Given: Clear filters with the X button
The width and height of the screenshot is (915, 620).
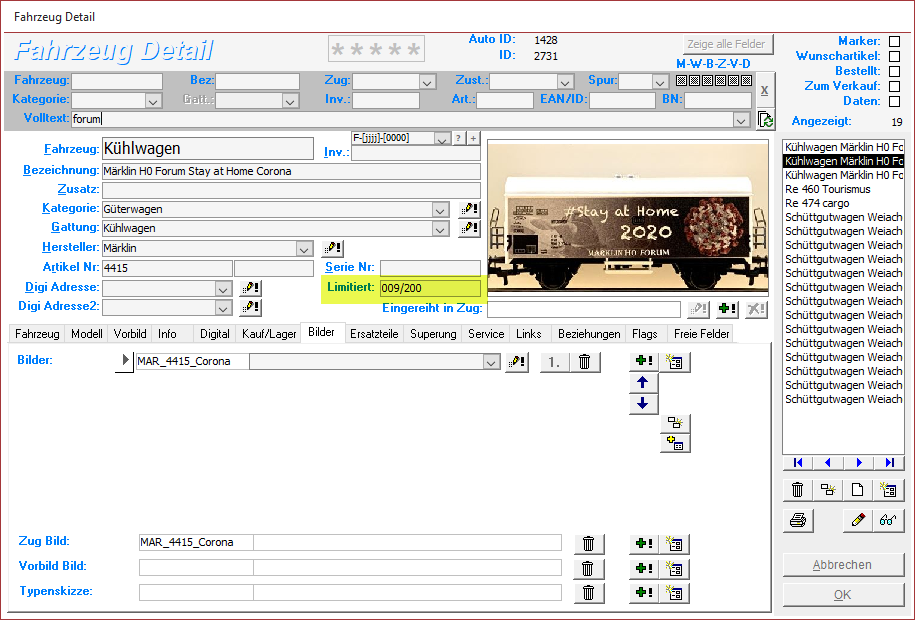Looking at the screenshot, I should coord(764,90).
